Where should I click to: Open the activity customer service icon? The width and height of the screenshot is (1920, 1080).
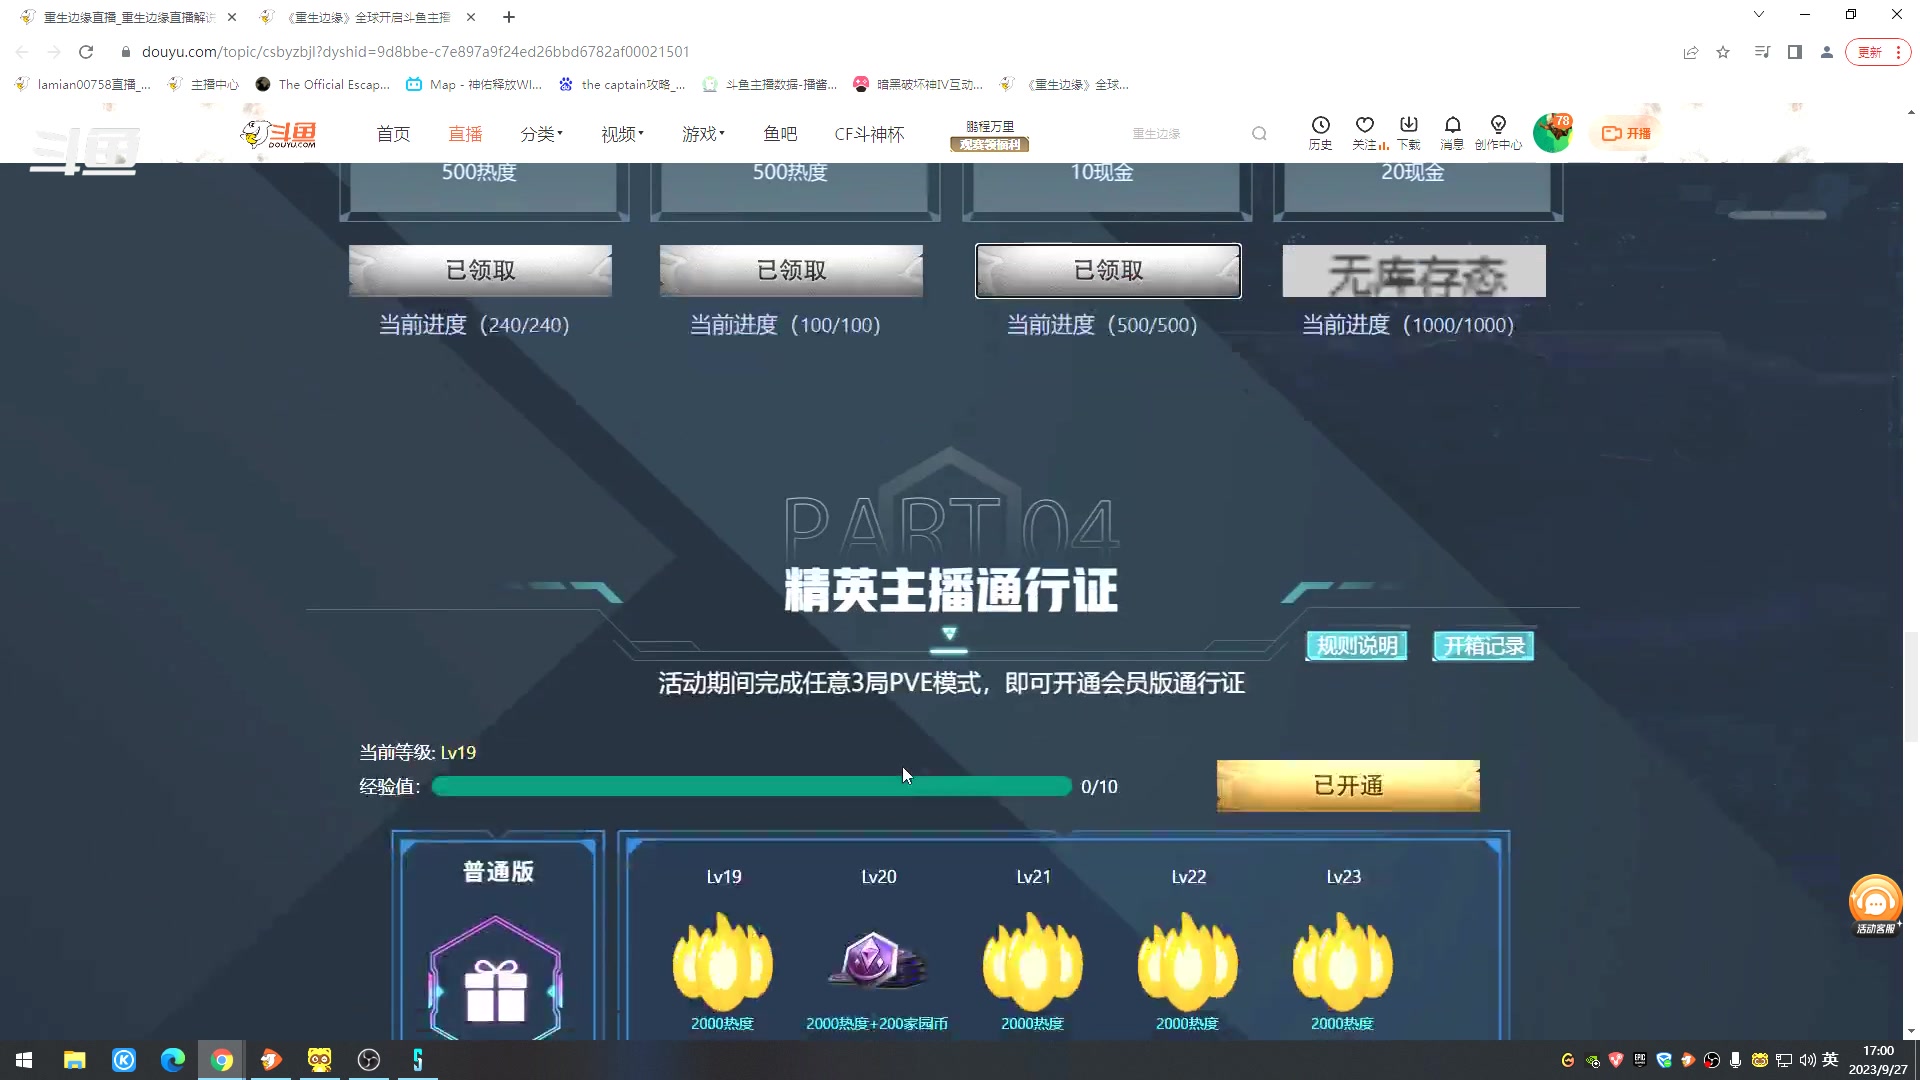coord(1875,904)
